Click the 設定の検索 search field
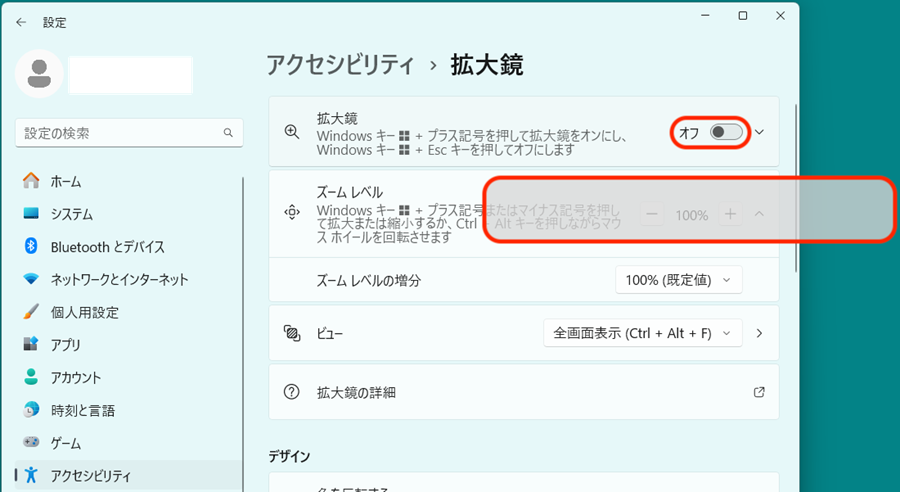 pos(118,133)
